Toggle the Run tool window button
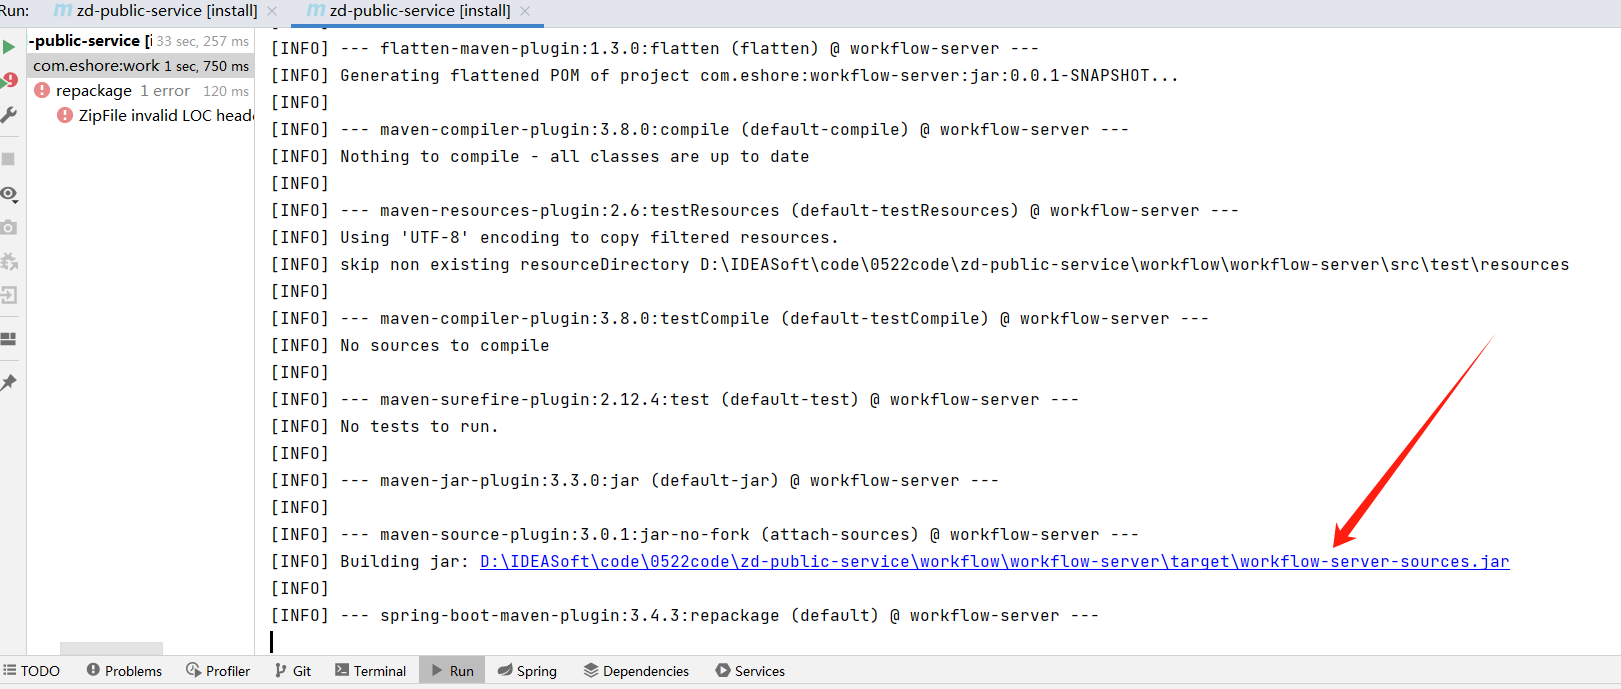Viewport: 1621px width, 689px height. click(452, 671)
